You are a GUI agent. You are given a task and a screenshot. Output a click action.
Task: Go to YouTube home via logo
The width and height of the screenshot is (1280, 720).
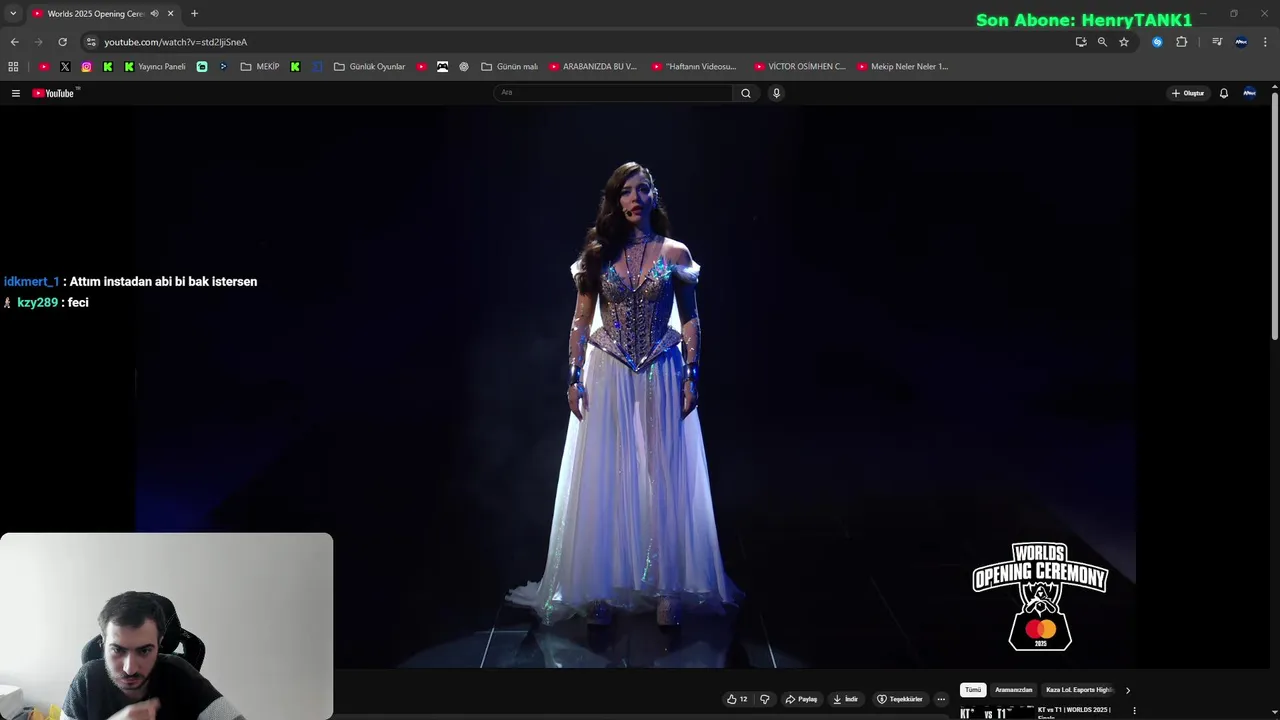(x=54, y=93)
